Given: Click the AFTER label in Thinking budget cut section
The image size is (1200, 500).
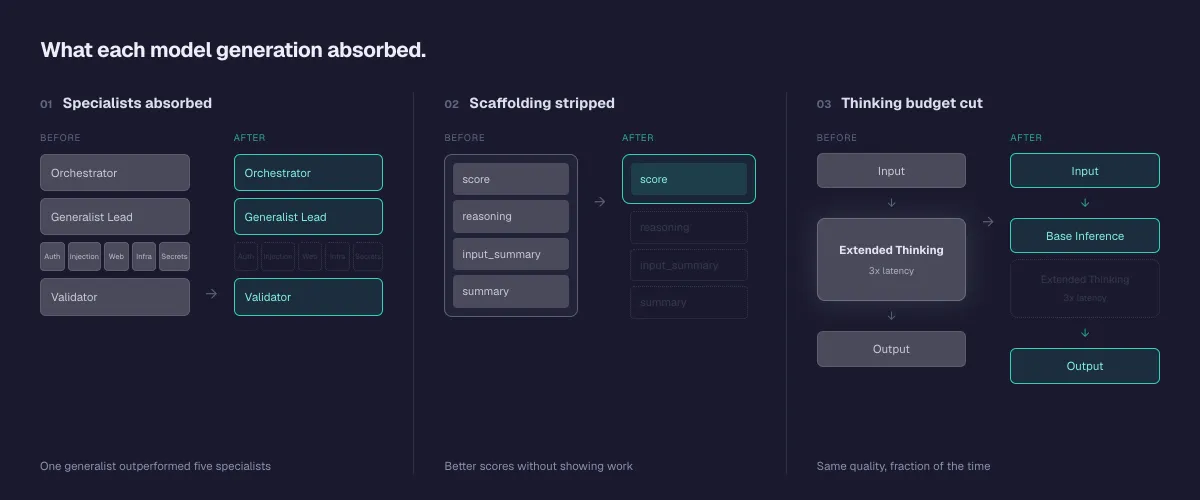Looking at the screenshot, I should point(1026,138).
